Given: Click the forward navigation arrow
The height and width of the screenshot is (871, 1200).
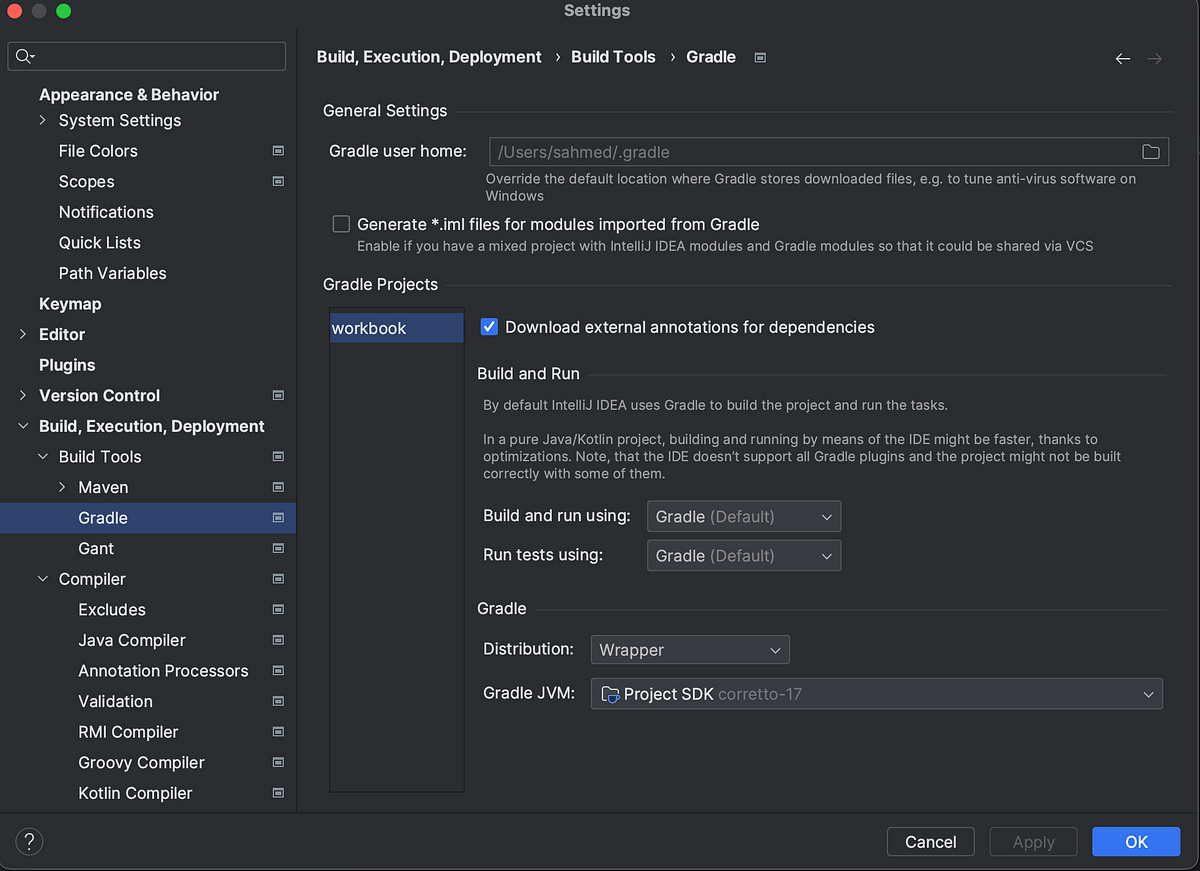Looking at the screenshot, I should tap(1154, 58).
